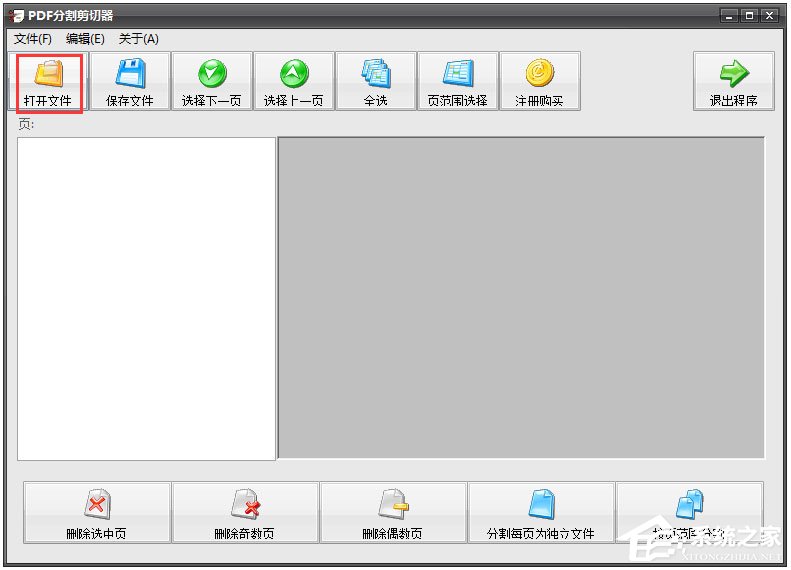Image resolution: width=791 pixels, height=570 pixels.
Task: Click 删除偶数页 delete even pages button
Action: point(392,512)
